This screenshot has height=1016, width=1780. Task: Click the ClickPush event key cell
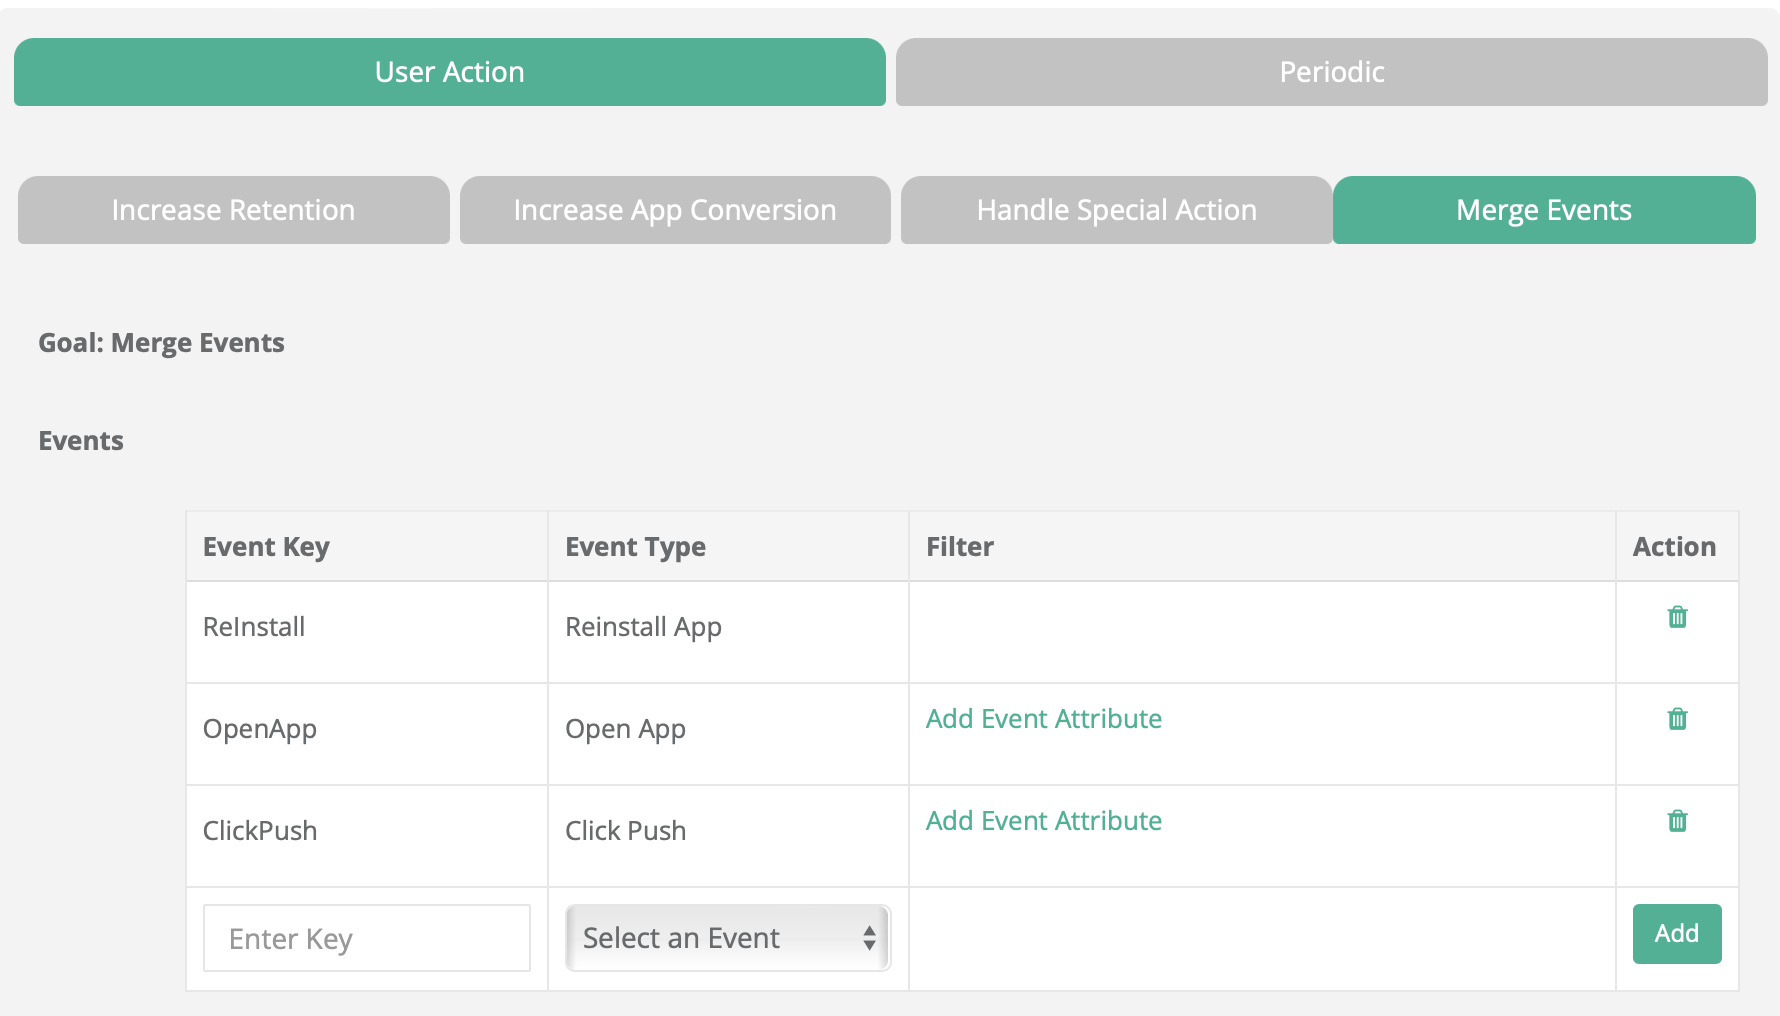260,831
